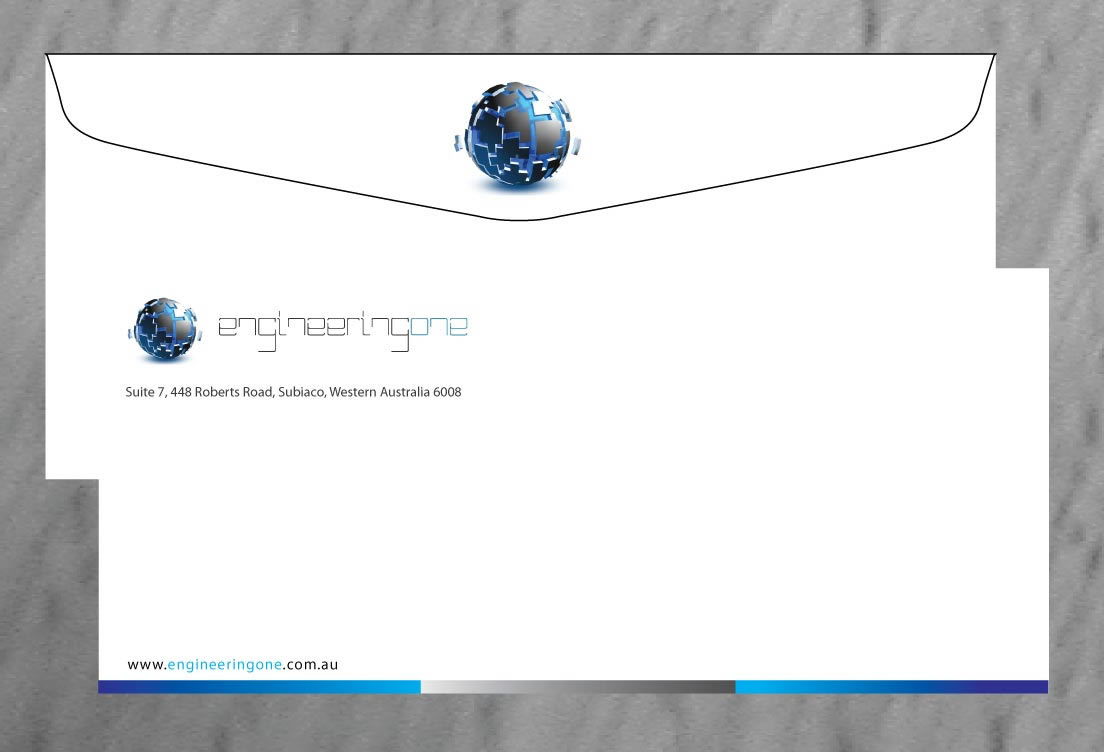Screen dimensions: 1104x752
Task: Click the gray gradient band in the footer stripe
Action: (x=575, y=687)
